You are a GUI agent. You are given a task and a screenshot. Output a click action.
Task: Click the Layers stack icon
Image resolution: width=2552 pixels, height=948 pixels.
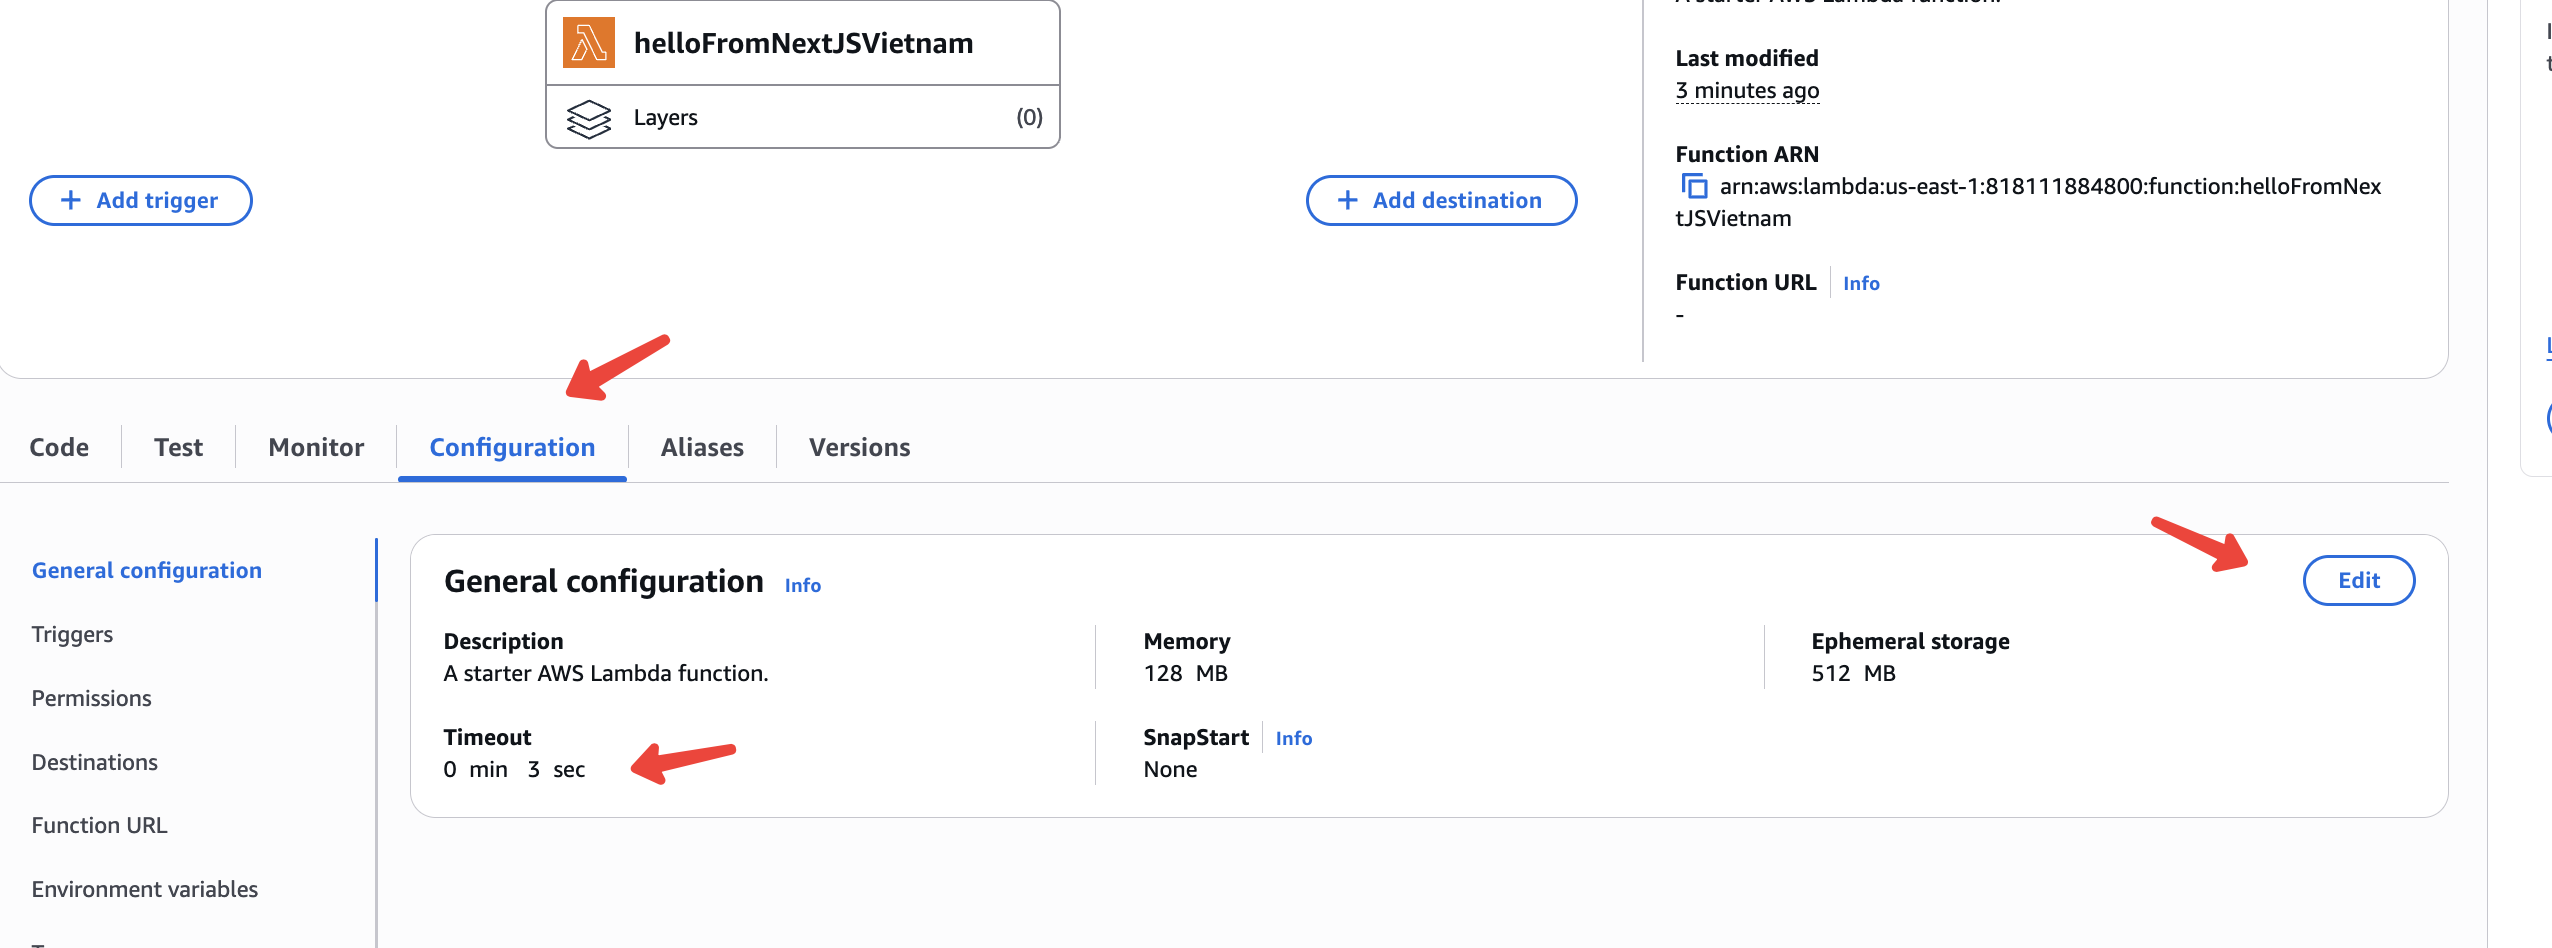589,119
